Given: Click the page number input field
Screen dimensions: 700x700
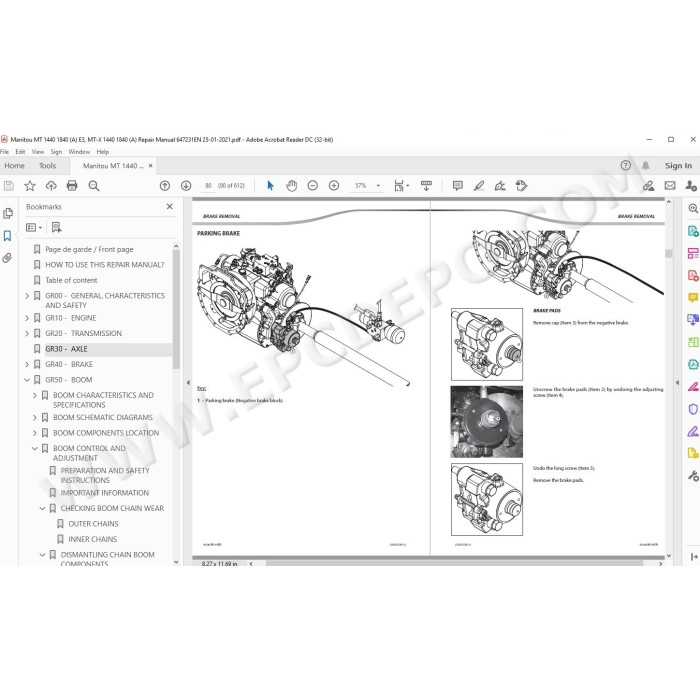Looking at the screenshot, I should tap(208, 186).
